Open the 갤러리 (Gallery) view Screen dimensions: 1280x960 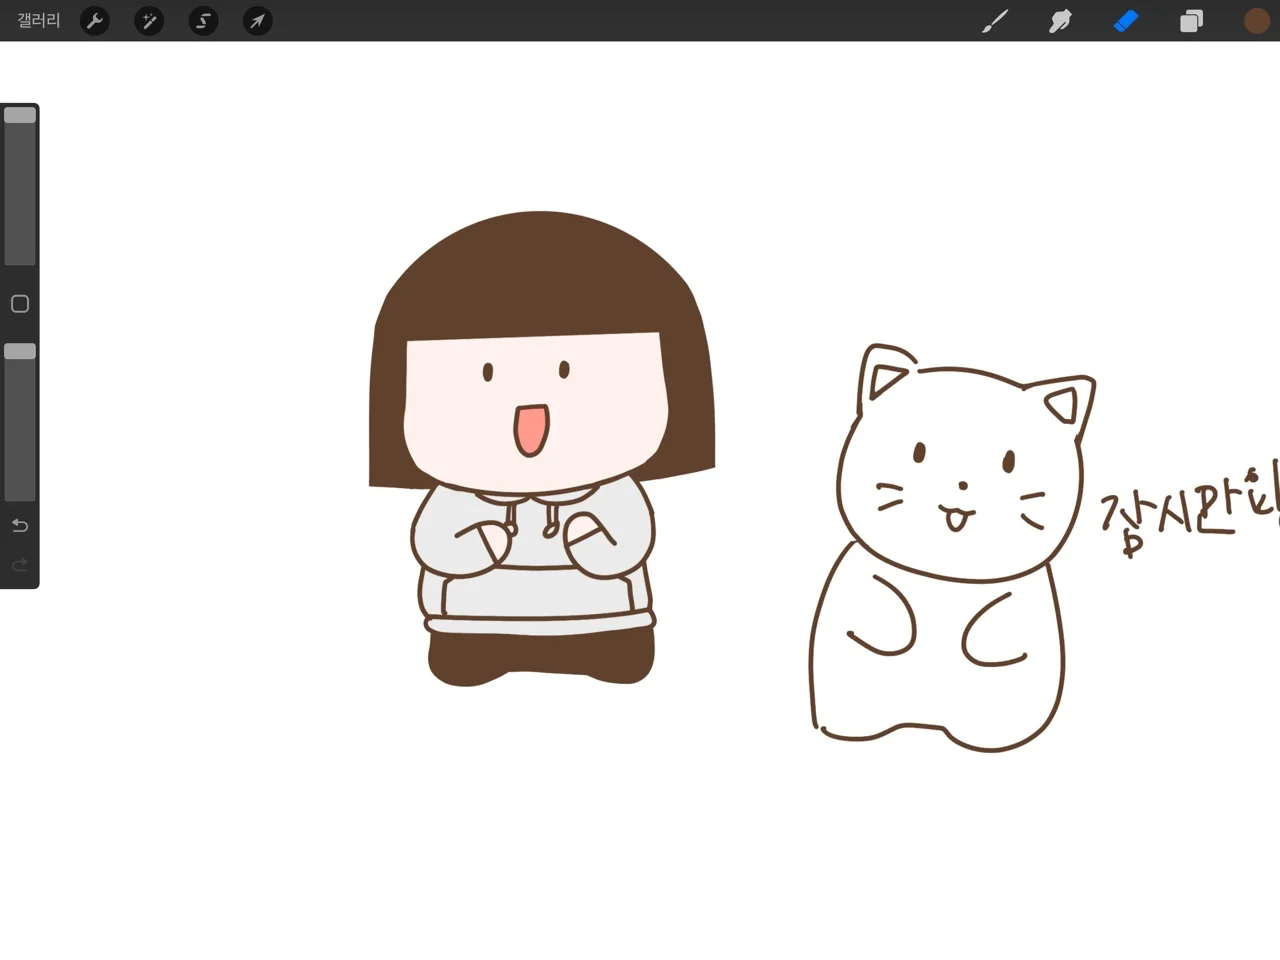pyautogui.click(x=39, y=20)
